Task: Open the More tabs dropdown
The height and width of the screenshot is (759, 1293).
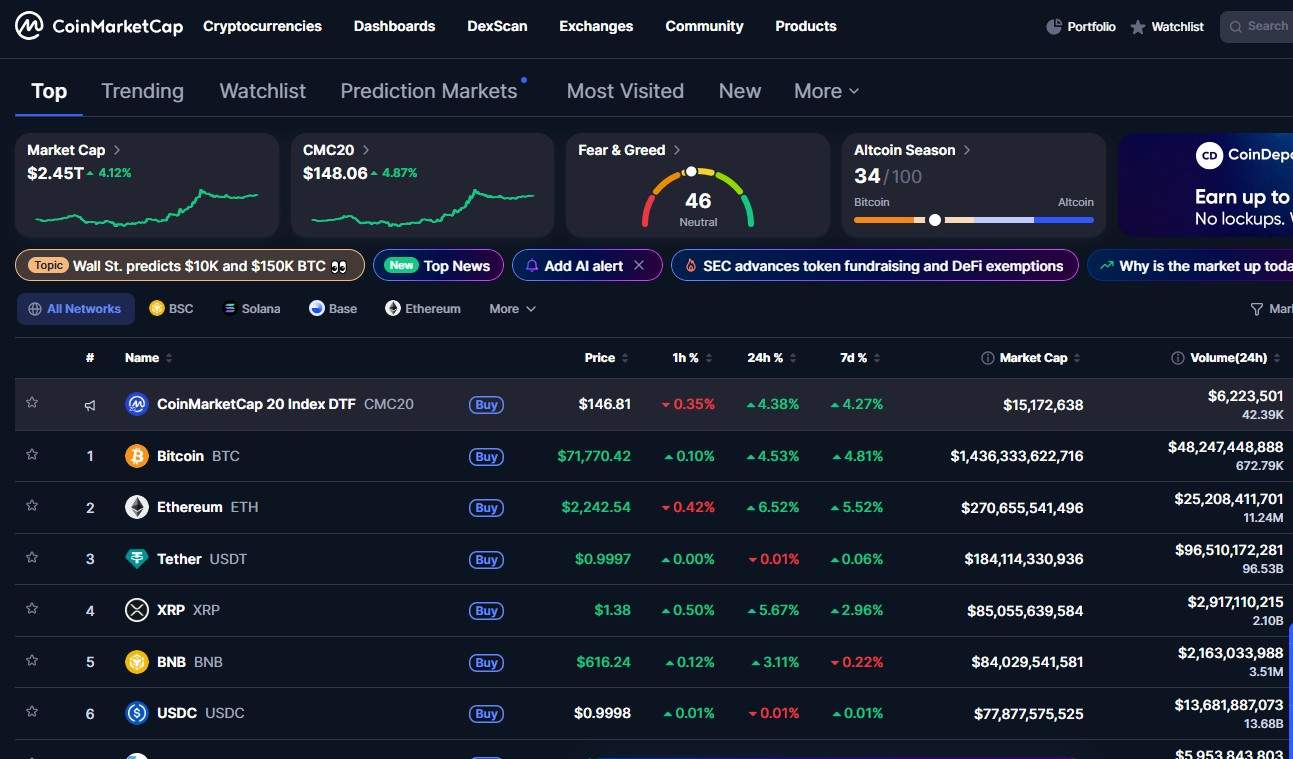Action: click(824, 91)
